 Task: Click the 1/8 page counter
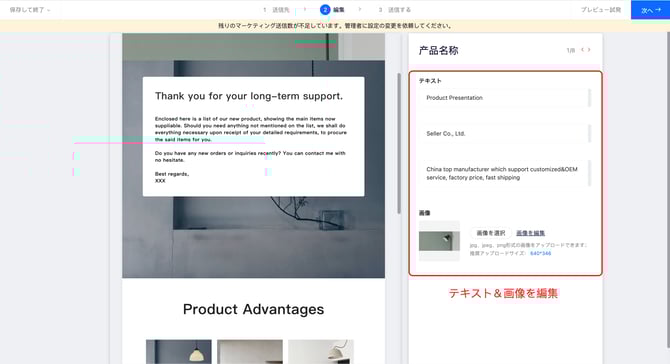coord(570,50)
